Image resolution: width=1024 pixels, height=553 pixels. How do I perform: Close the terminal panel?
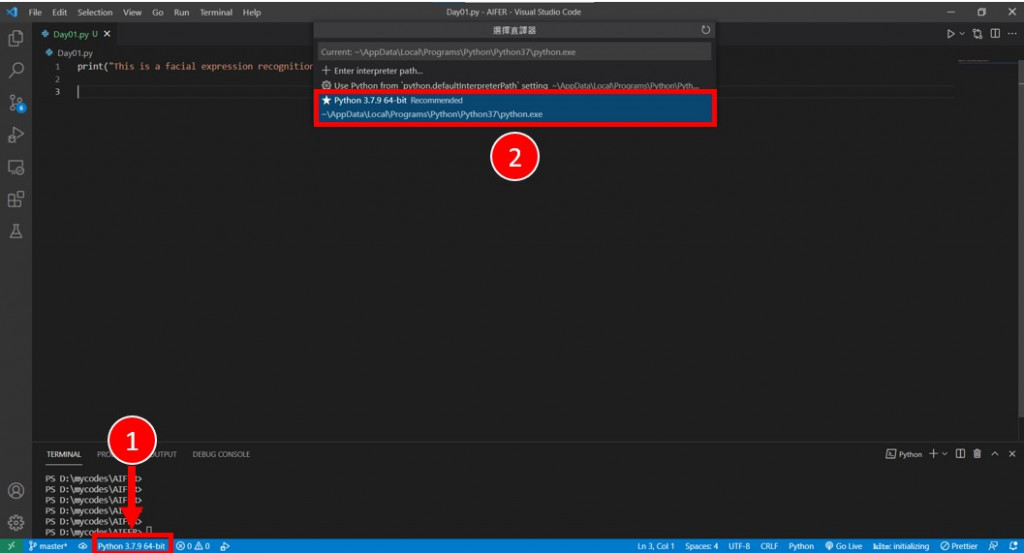tap(1012, 453)
